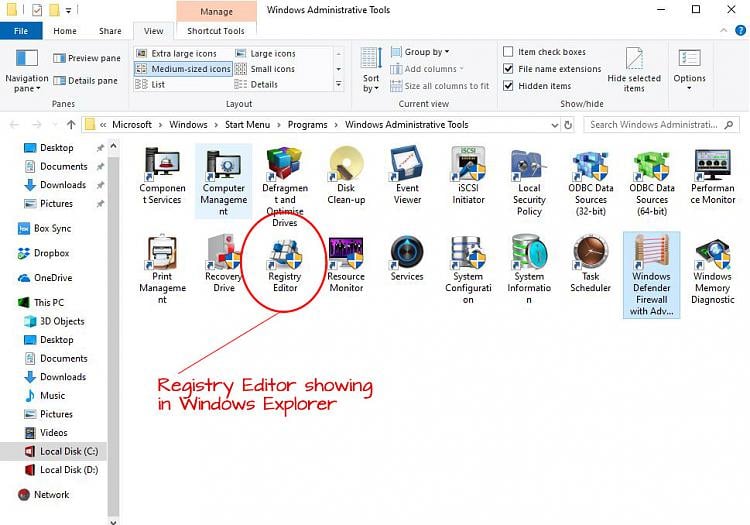Open System Information shortcut

point(529,270)
